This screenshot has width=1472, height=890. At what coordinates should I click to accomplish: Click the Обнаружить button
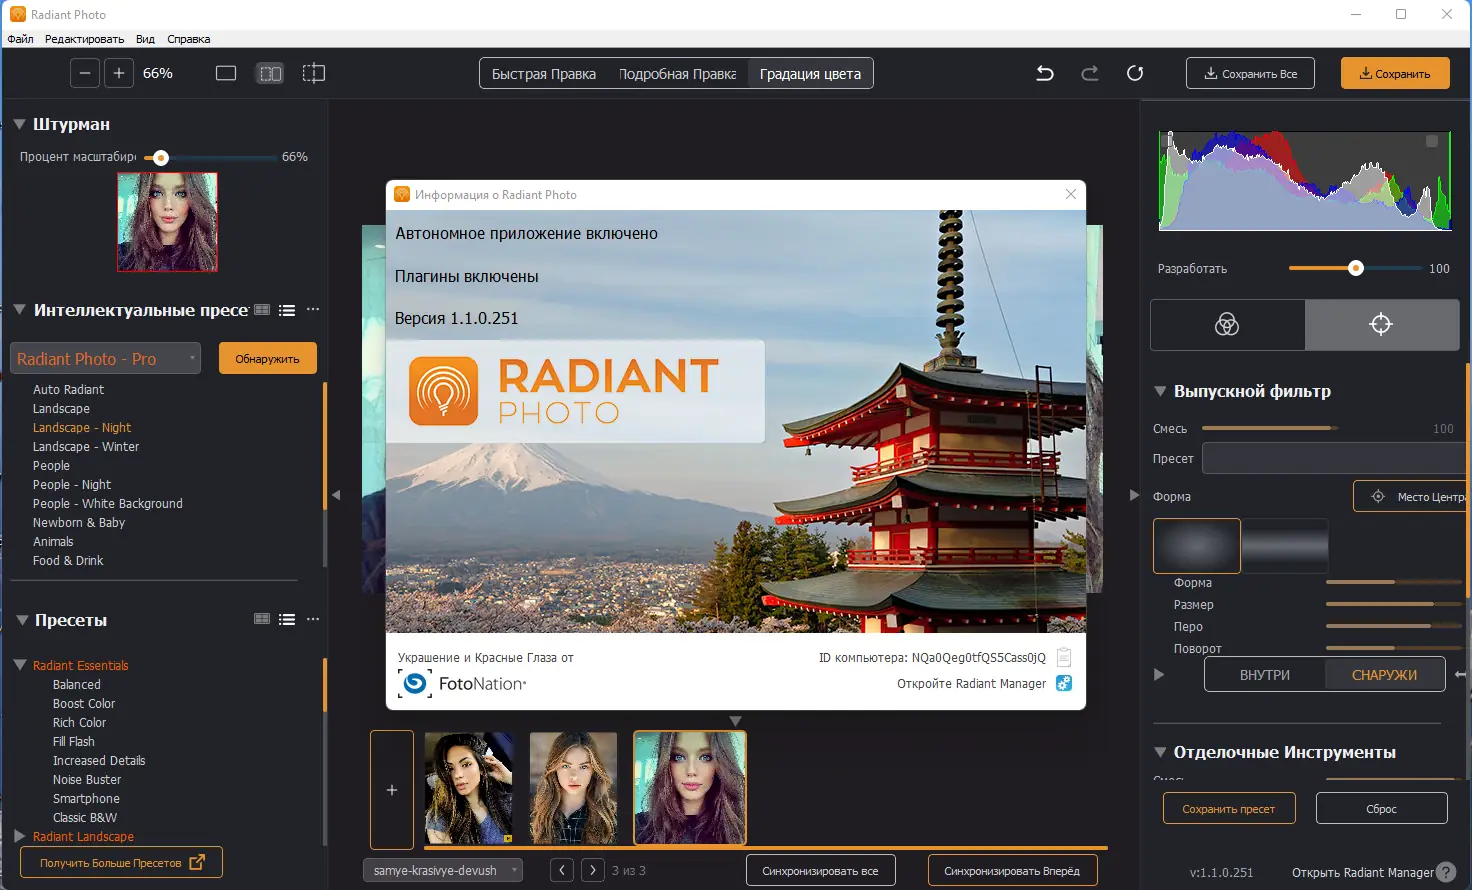click(267, 359)
